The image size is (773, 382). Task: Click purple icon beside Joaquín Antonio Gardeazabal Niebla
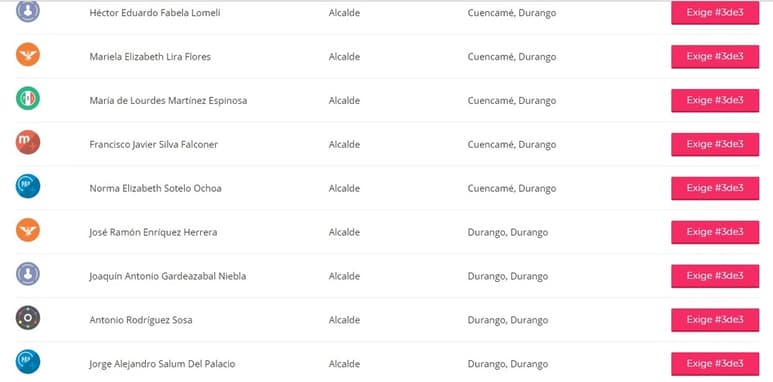tap(28, 274)
